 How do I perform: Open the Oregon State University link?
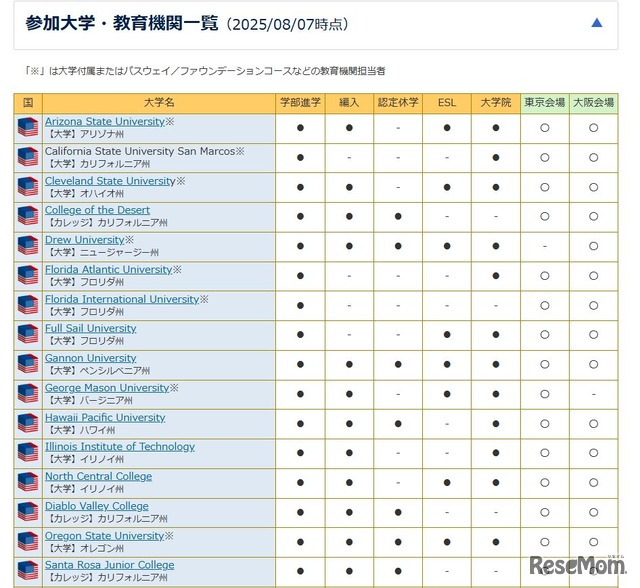point(104,536)
